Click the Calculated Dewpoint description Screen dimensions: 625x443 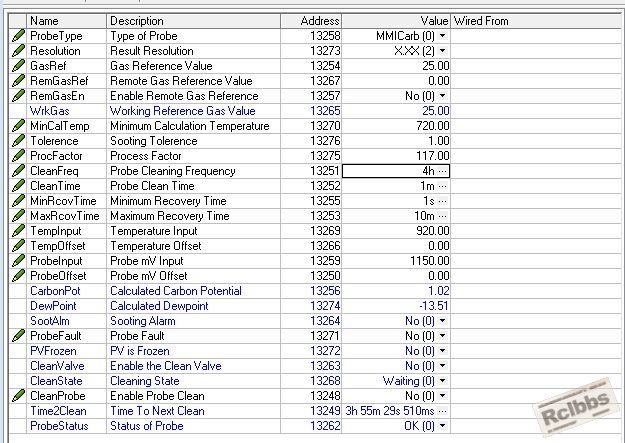point(159,306)
